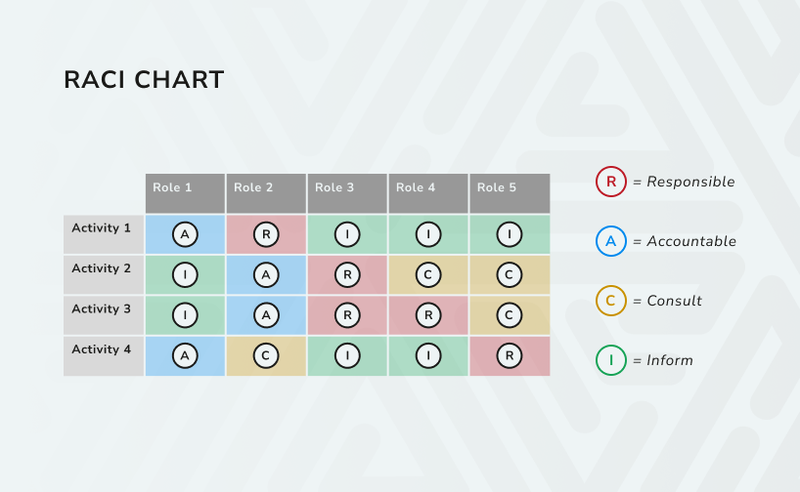800x492 pixels.
Task: Select the Role 3 column header
Action: click(347, 193)
